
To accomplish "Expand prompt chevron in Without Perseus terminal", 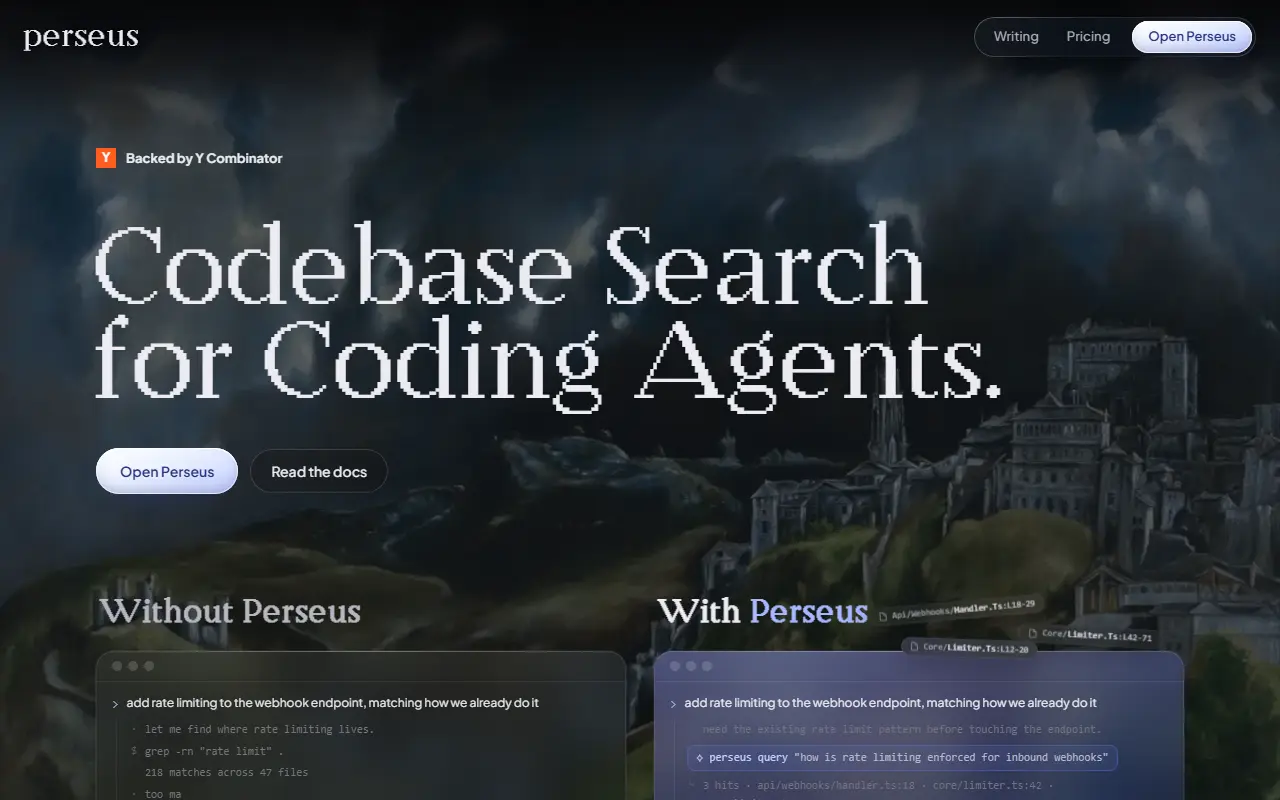I will [116, 704].
